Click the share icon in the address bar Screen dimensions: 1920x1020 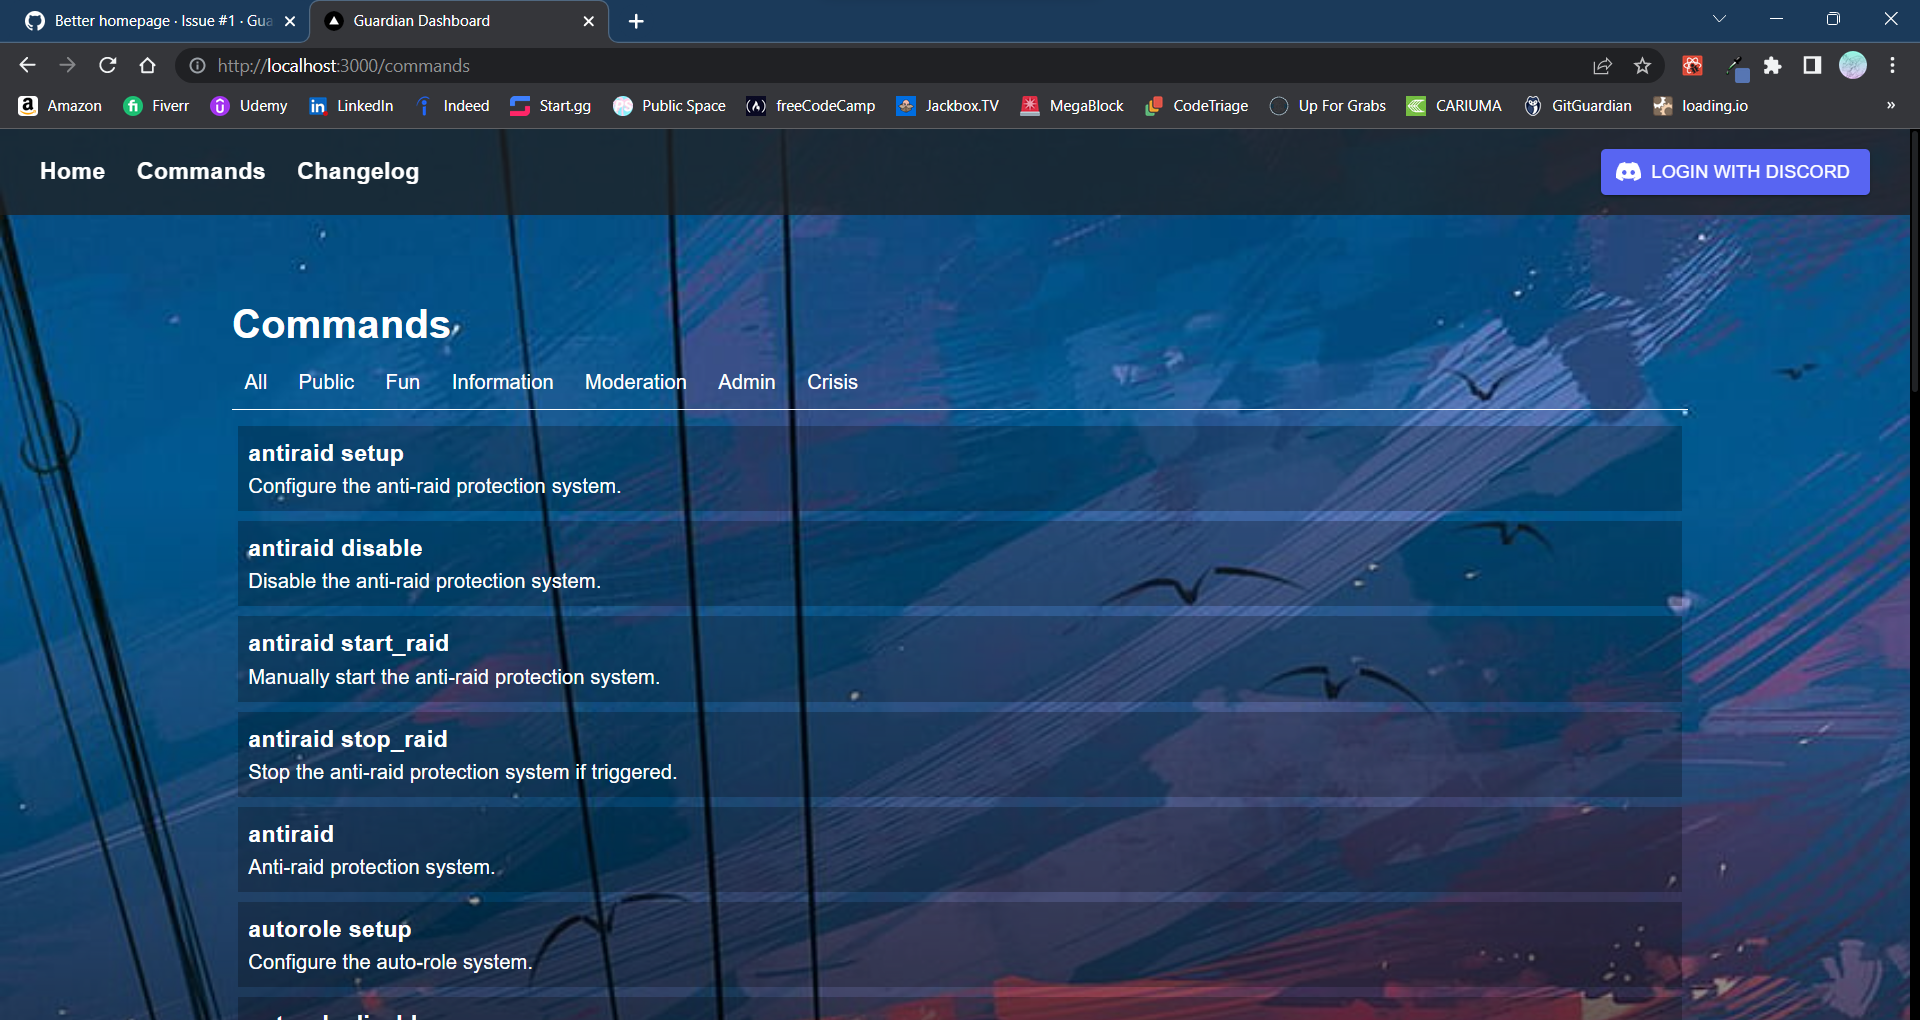1602,66
